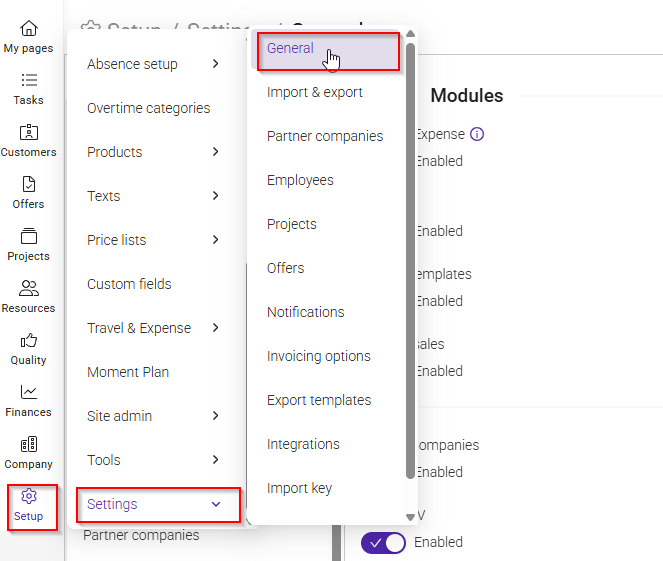Open the Offers document icon
The height and width of the screenshot is (561, 663).
[29, 184]
